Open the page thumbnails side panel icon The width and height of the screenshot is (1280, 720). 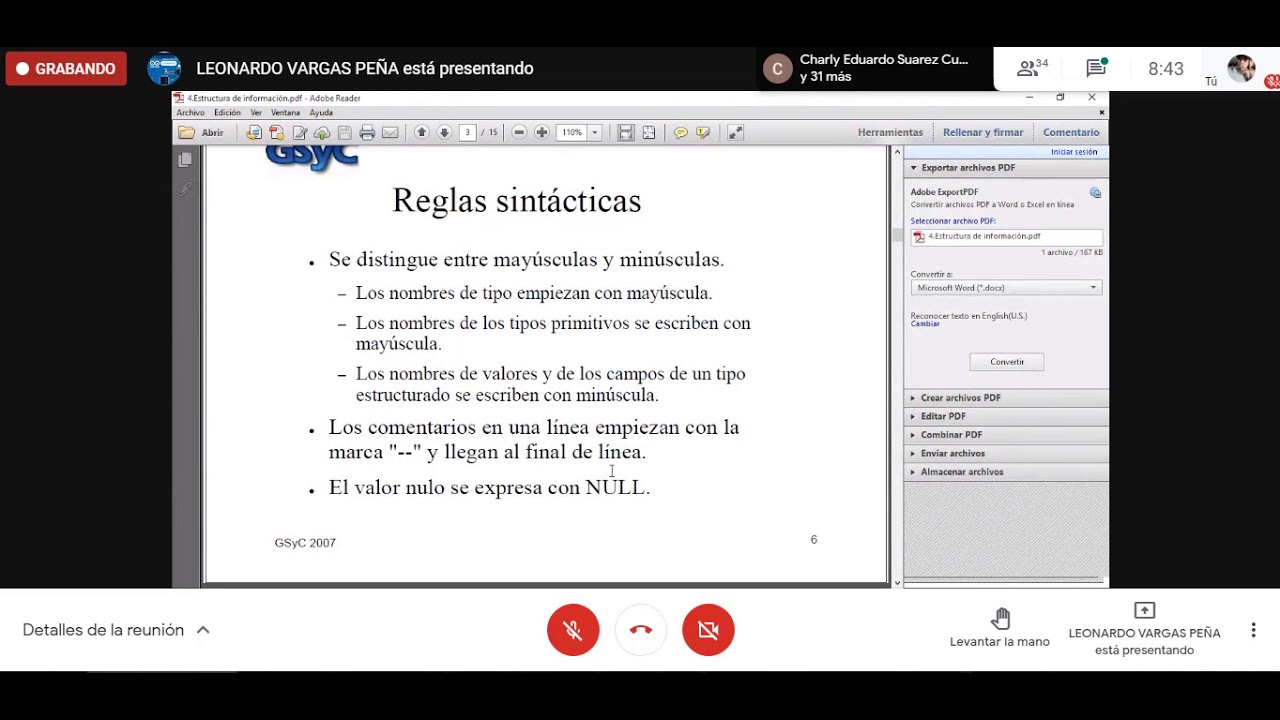185,160
